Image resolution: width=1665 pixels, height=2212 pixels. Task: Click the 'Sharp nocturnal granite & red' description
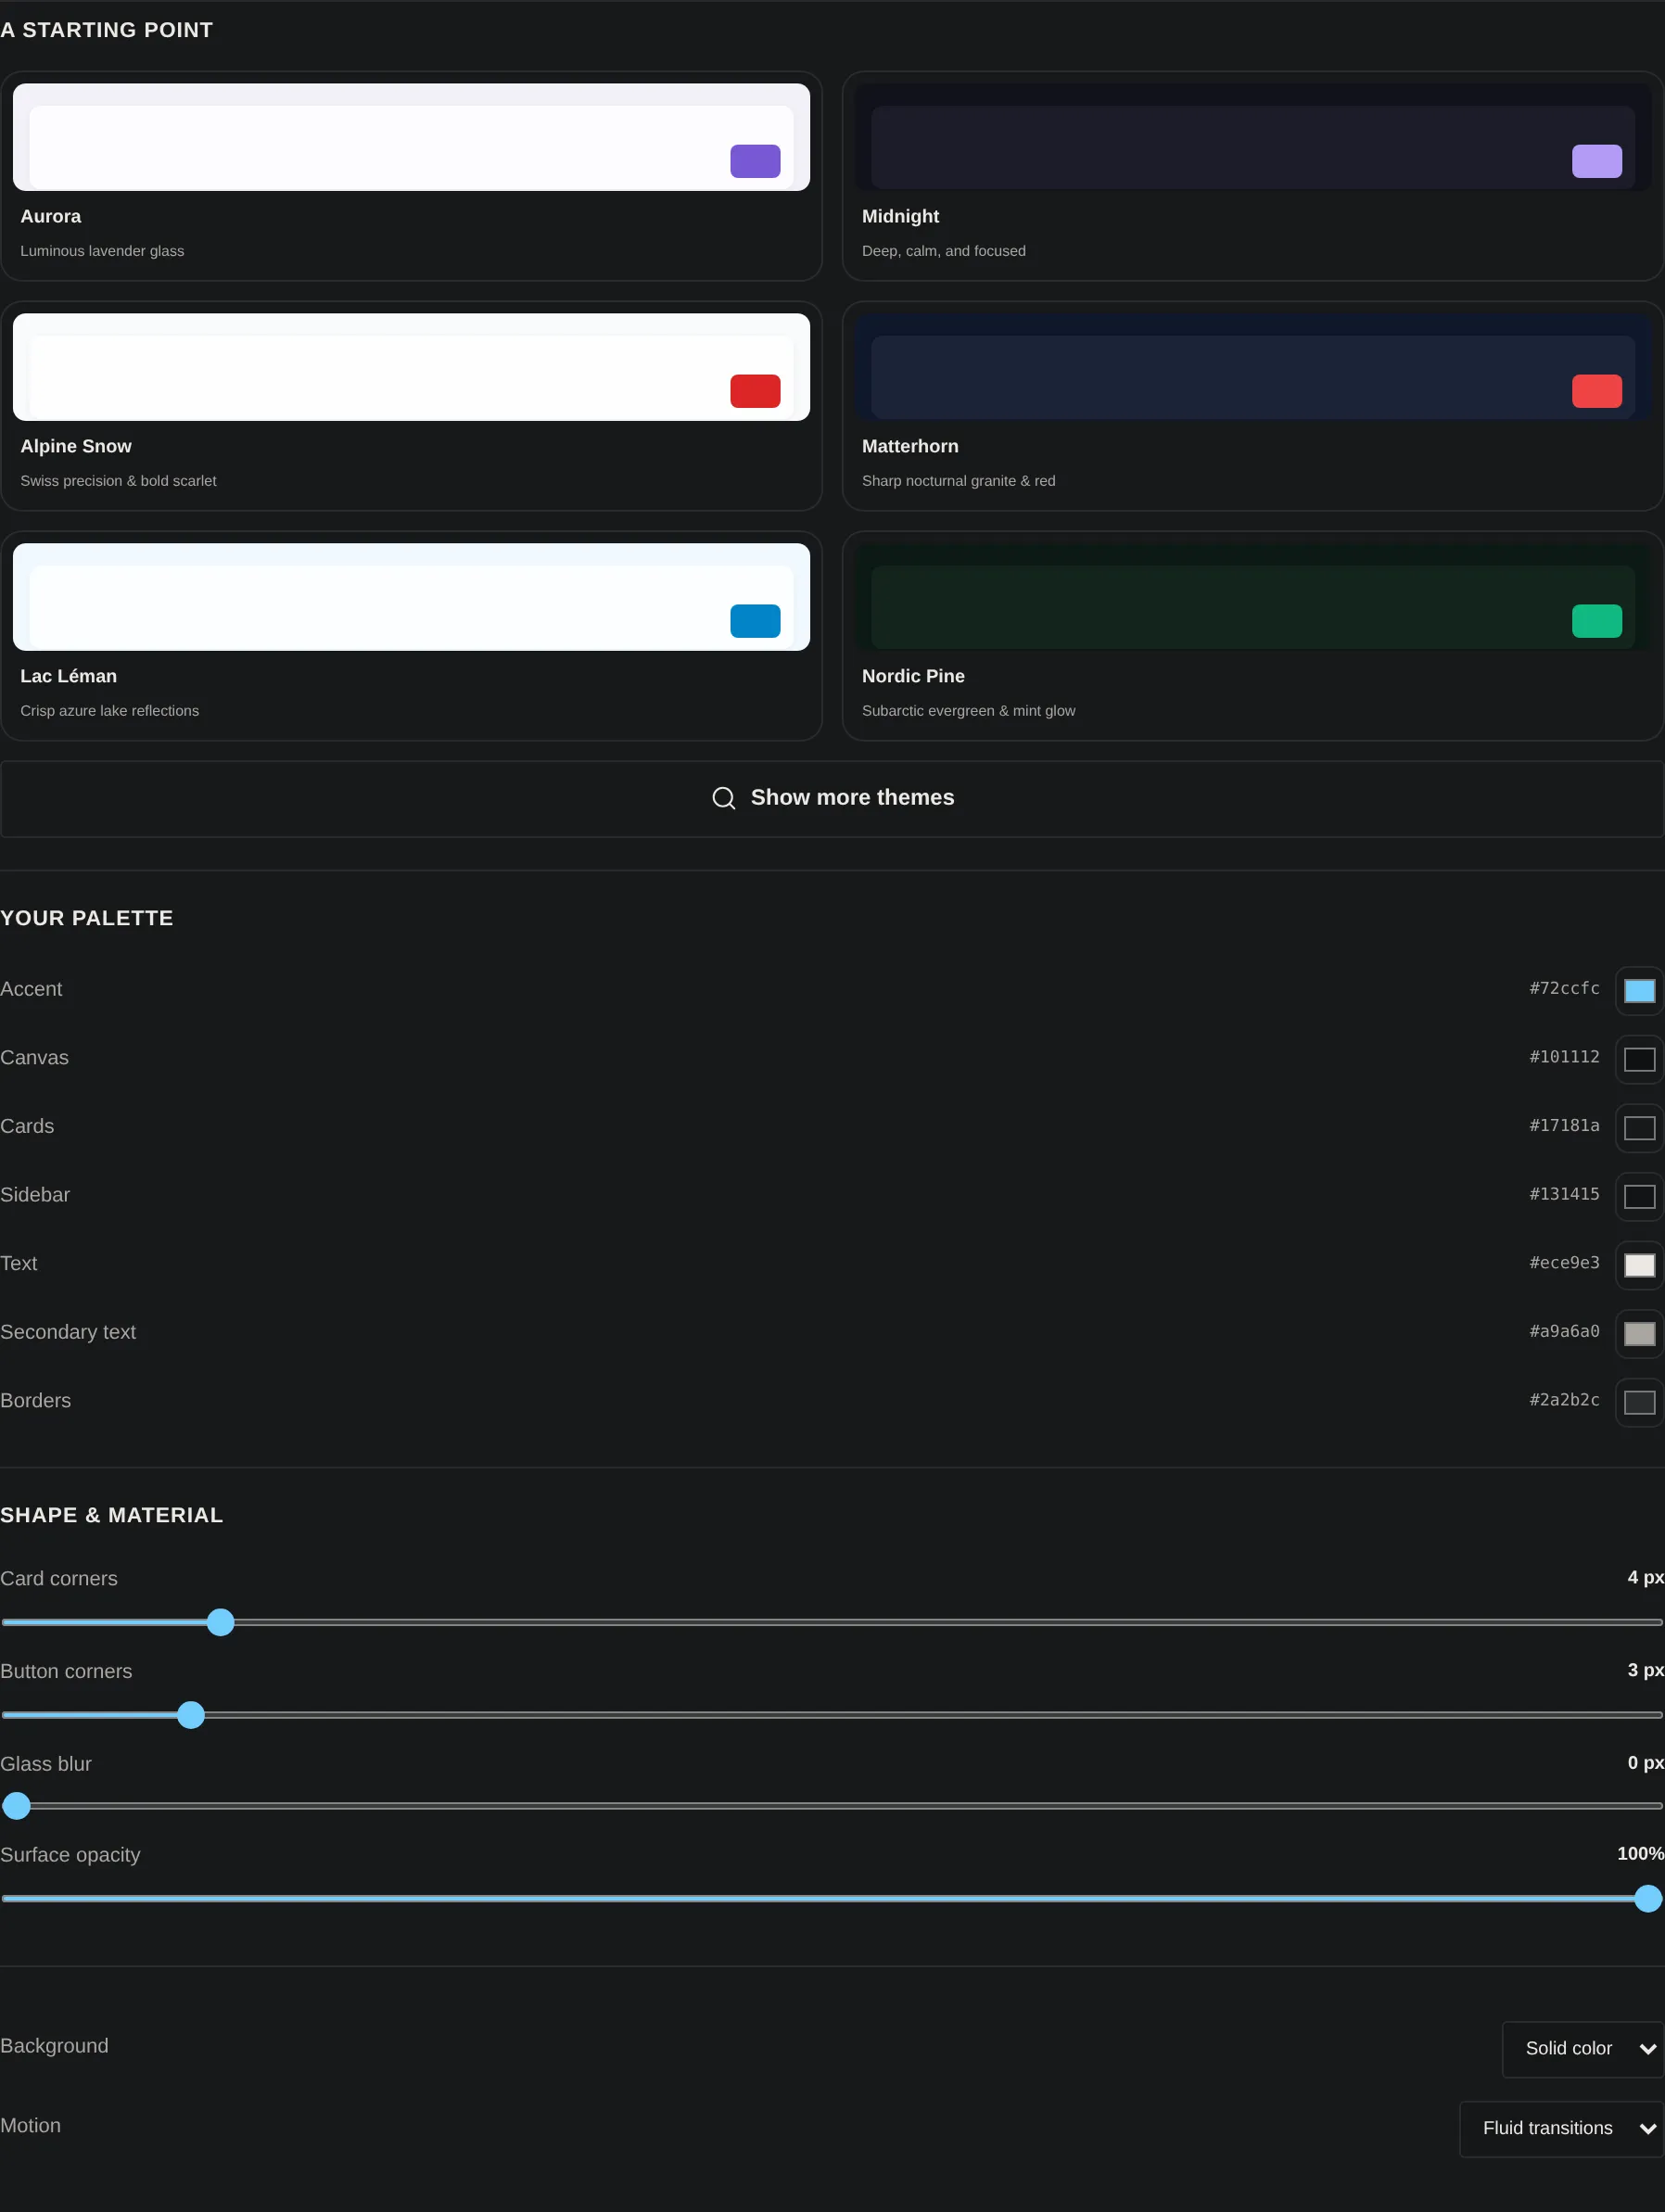coord(959,481)
